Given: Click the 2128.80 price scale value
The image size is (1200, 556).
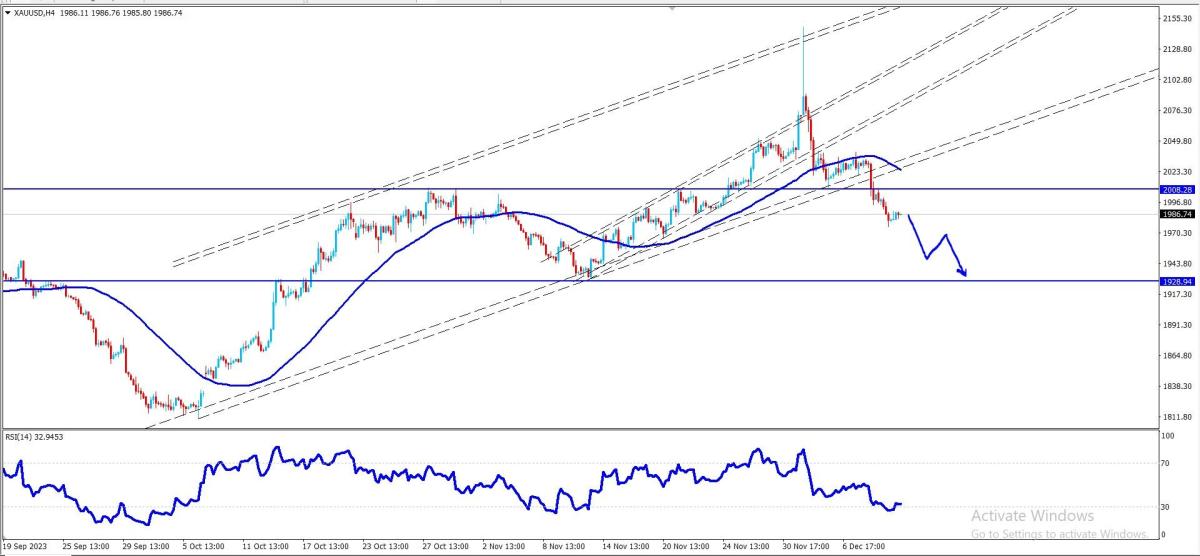Looking at the screenshot, I should (1177, 49).
